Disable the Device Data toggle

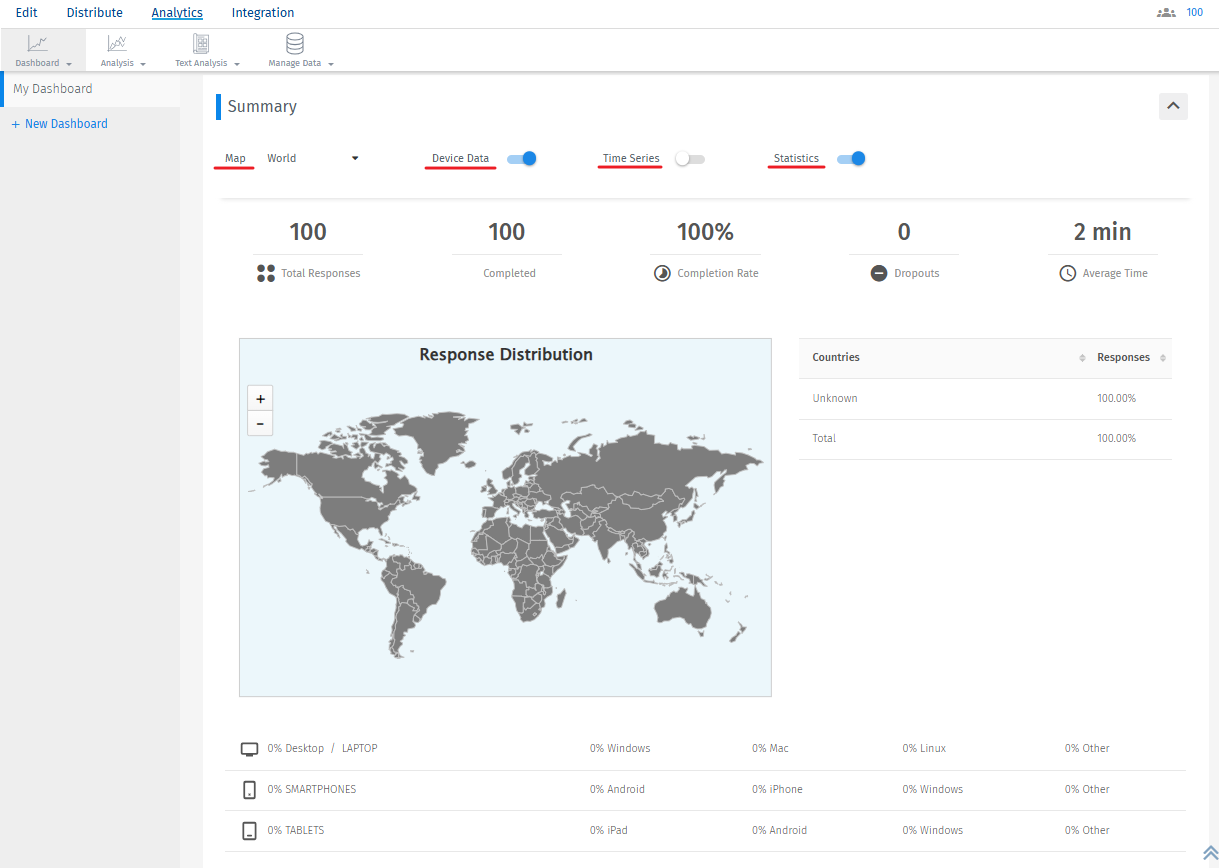pos(522,158)
